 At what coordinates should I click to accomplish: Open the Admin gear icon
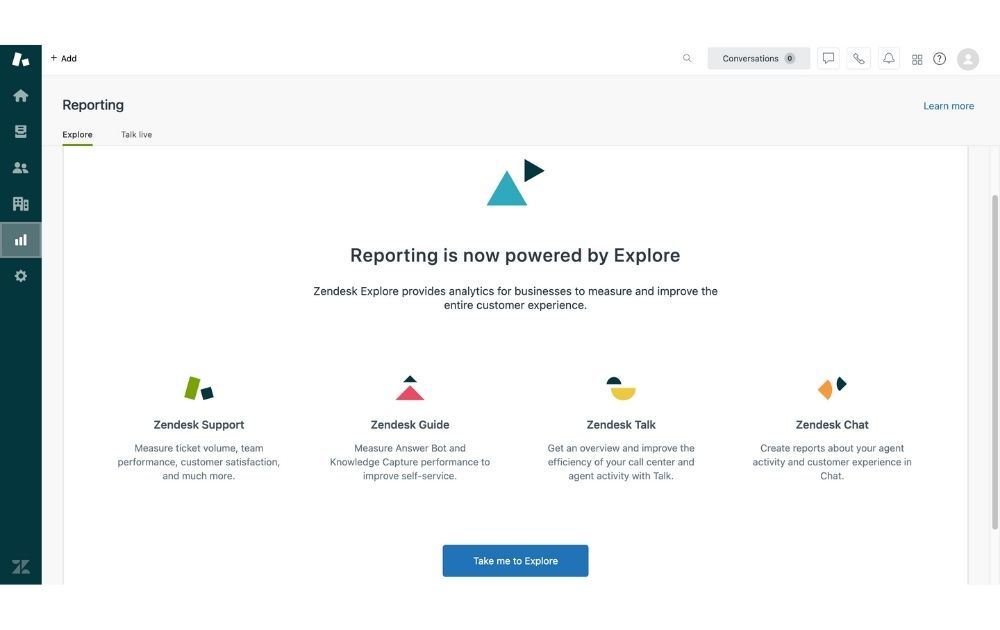20,276
